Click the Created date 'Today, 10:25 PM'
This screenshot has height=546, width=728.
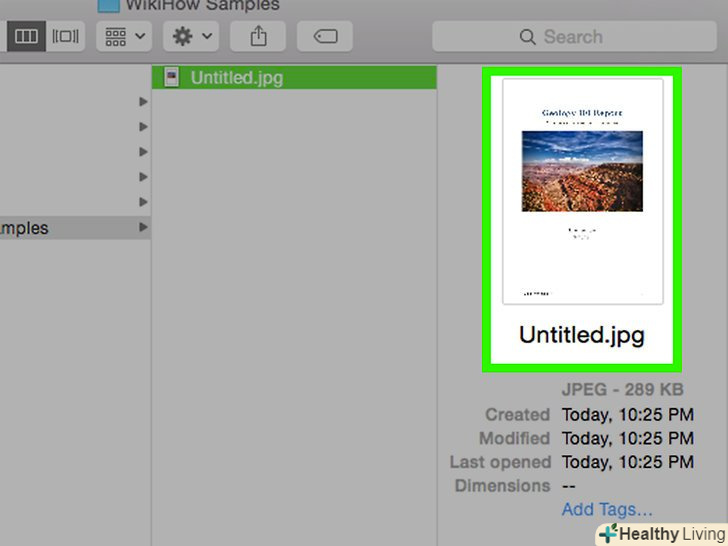pos(628,415)
